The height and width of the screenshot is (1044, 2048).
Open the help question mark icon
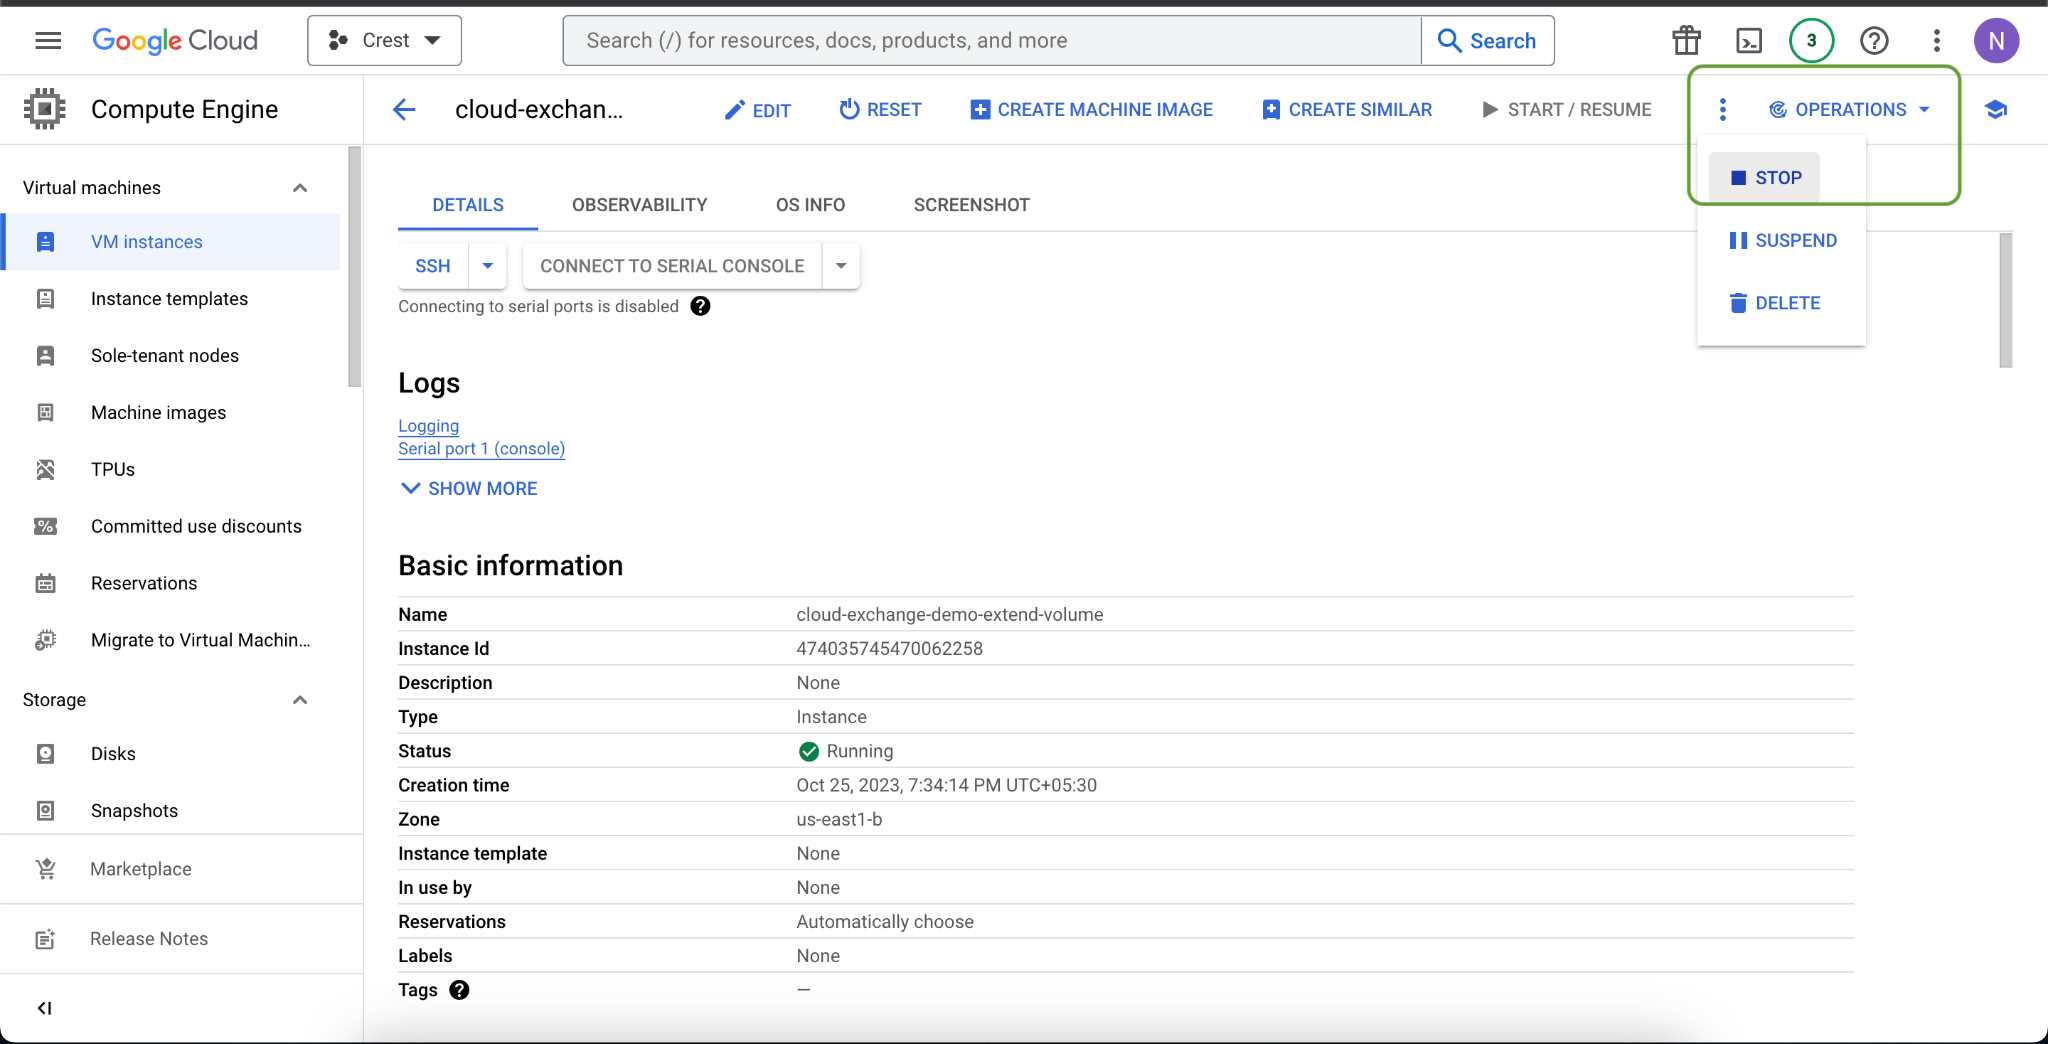coord(1874,40)
